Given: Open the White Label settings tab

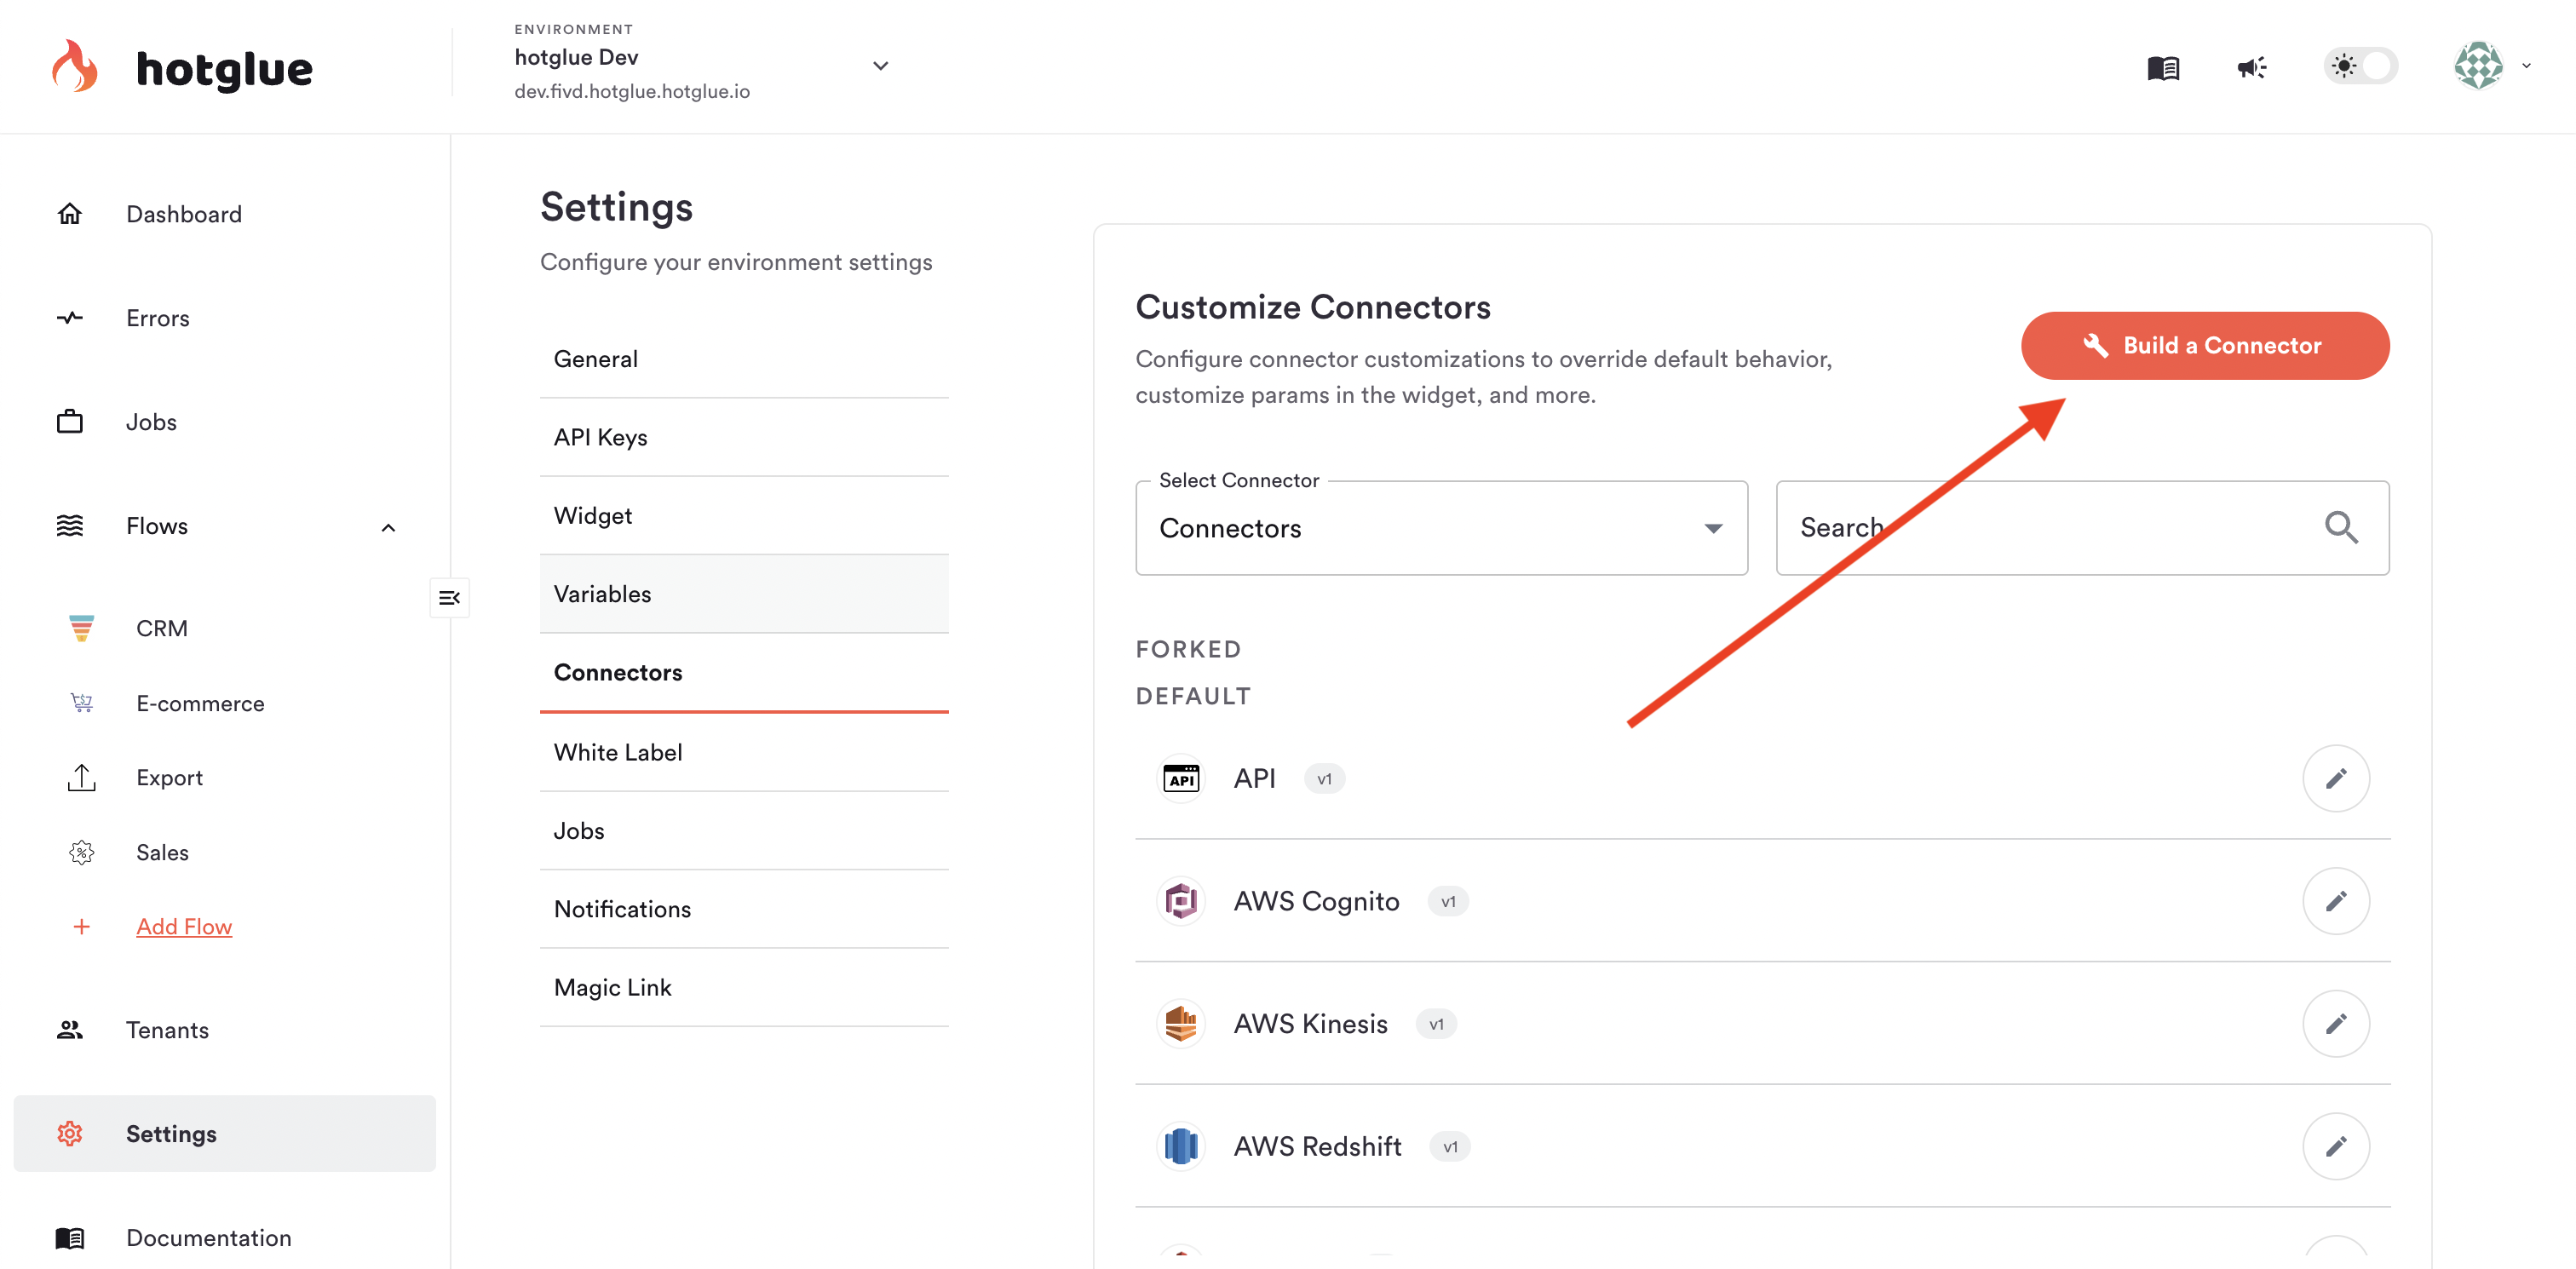Looking at the screenshot, I should click(744, 752).
